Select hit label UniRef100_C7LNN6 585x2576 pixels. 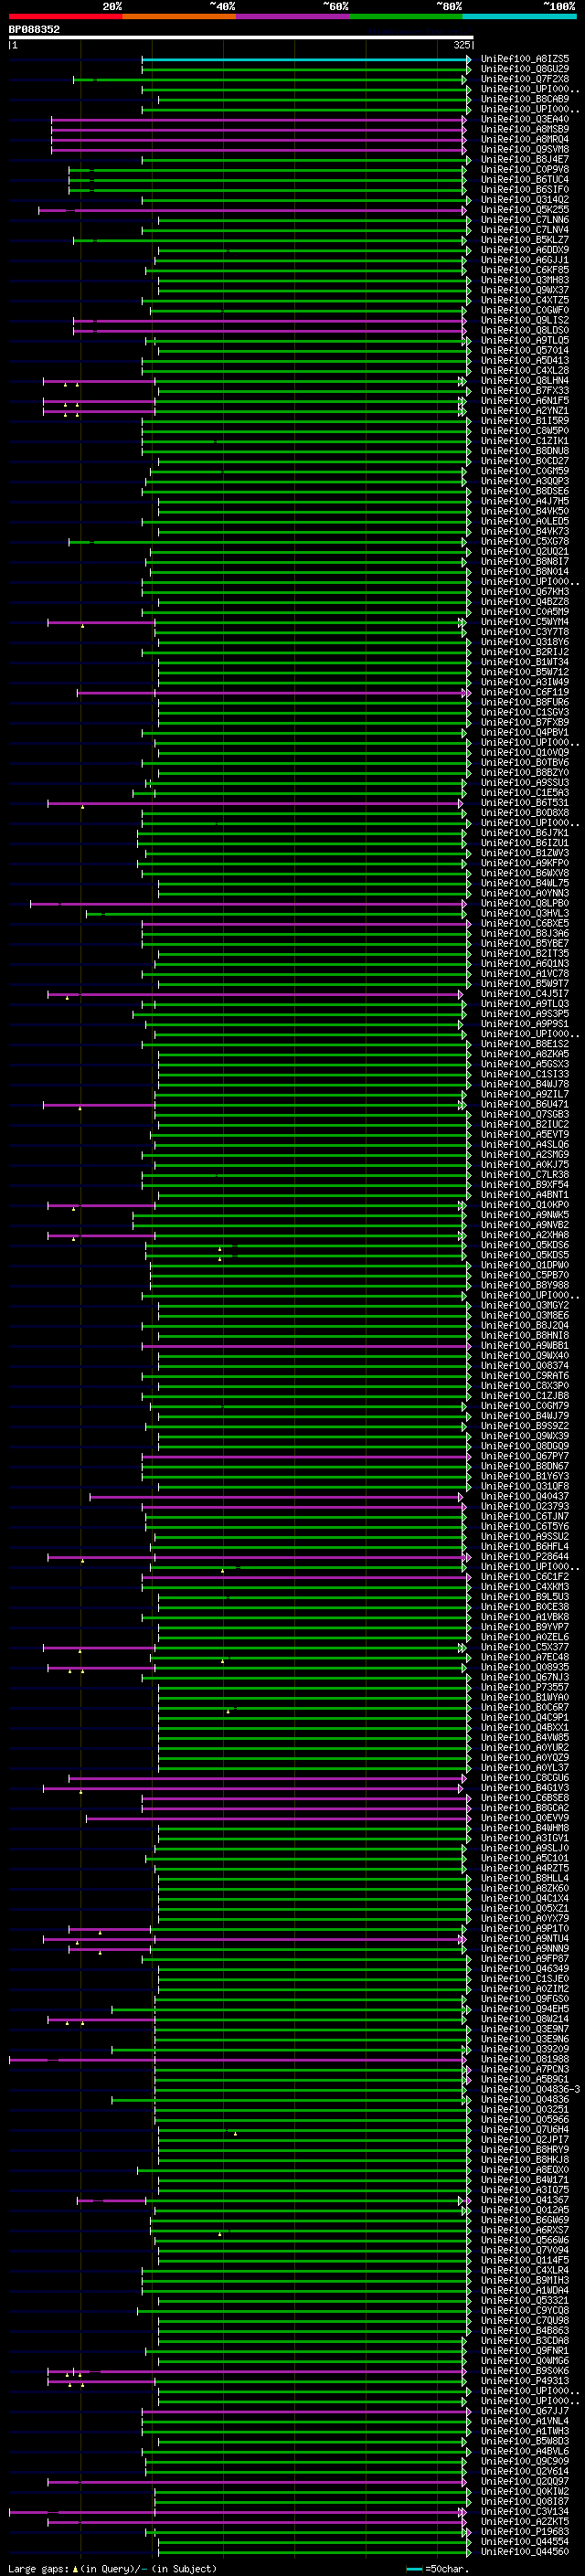[524, 220]
